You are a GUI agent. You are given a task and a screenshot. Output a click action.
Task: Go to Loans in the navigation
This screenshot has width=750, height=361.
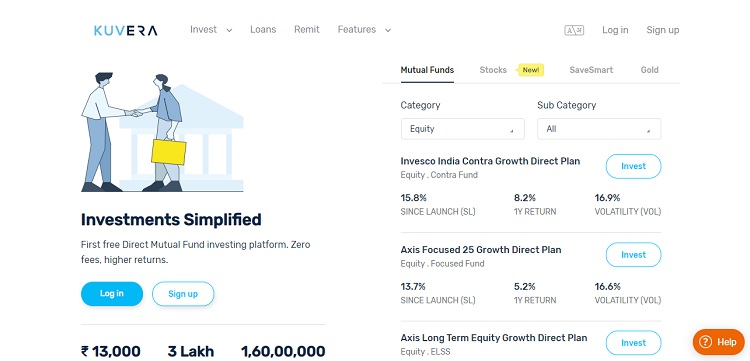click(x=263, y=30)
